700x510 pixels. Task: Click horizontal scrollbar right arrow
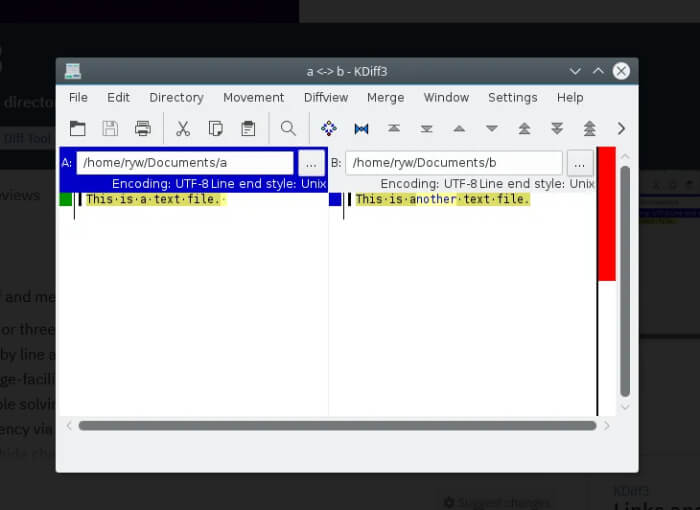pos(607,426)
